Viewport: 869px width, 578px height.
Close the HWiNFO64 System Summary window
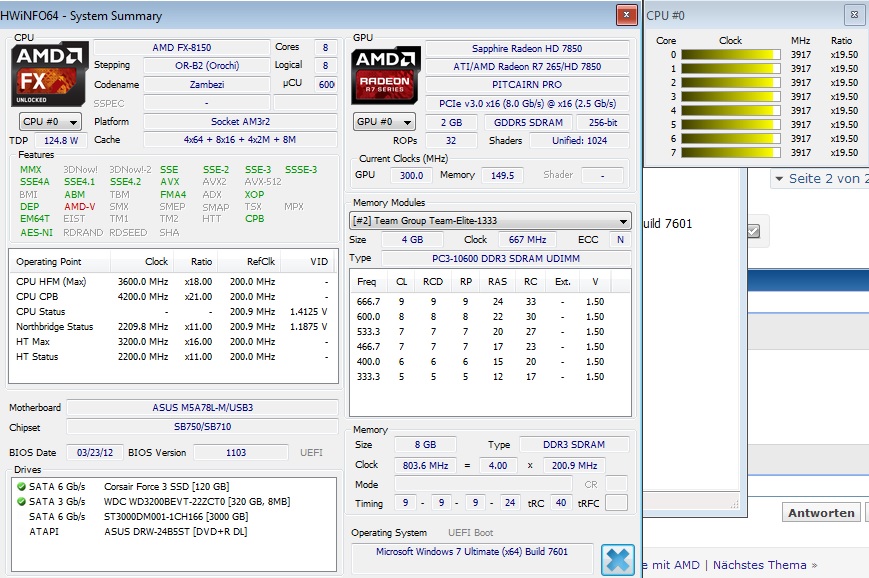coord(626,15)
